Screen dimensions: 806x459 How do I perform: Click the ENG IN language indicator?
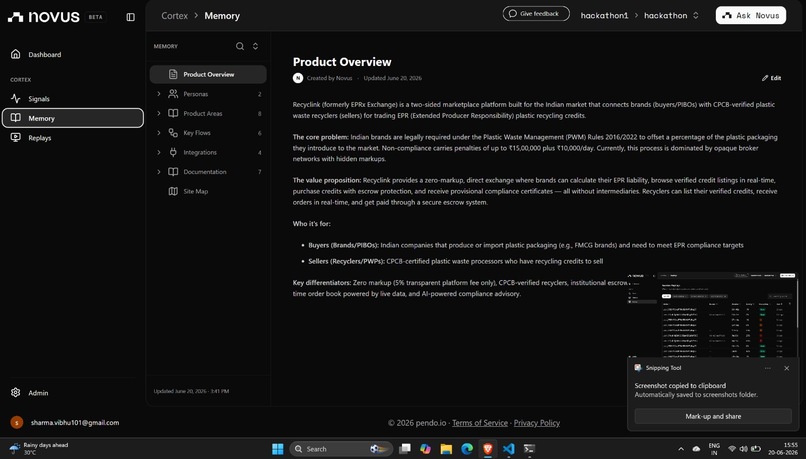click(x=714, y=449)
